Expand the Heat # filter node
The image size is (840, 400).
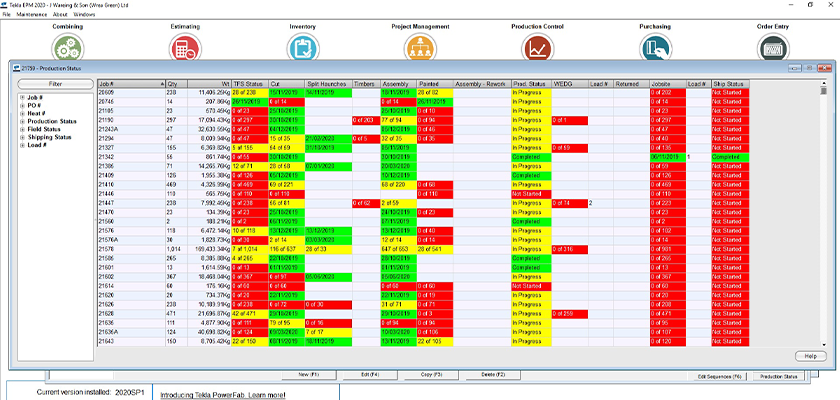tap(21, 113)
